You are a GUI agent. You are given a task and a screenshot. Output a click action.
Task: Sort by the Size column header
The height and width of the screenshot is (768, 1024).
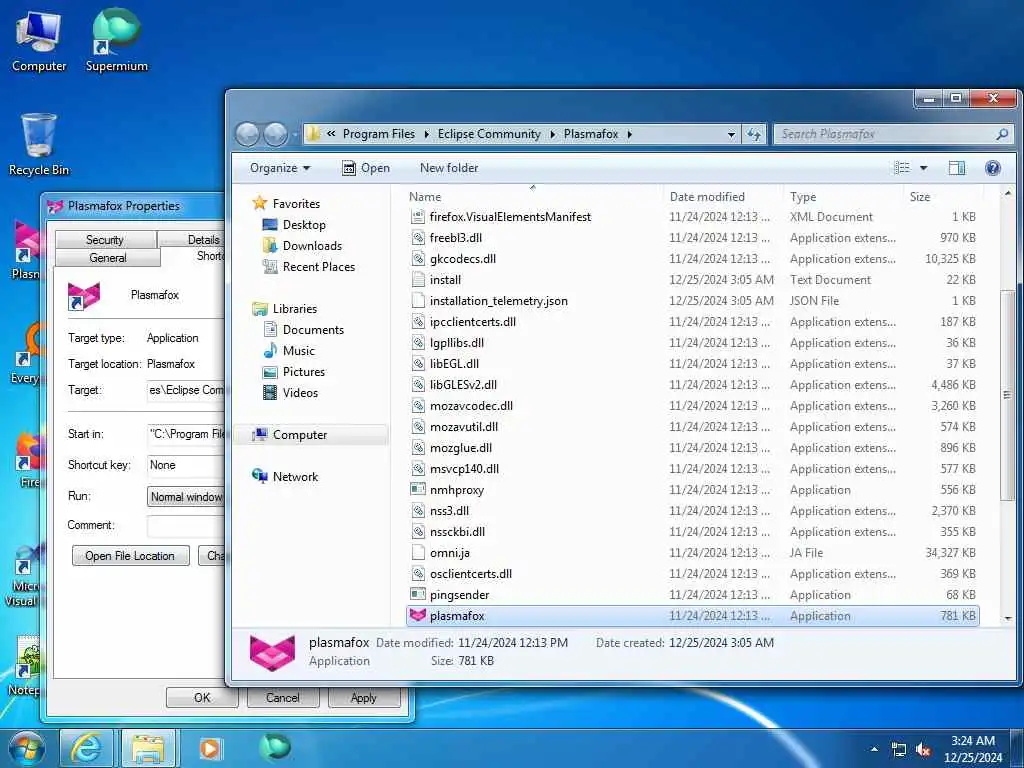tap(942, 197)
